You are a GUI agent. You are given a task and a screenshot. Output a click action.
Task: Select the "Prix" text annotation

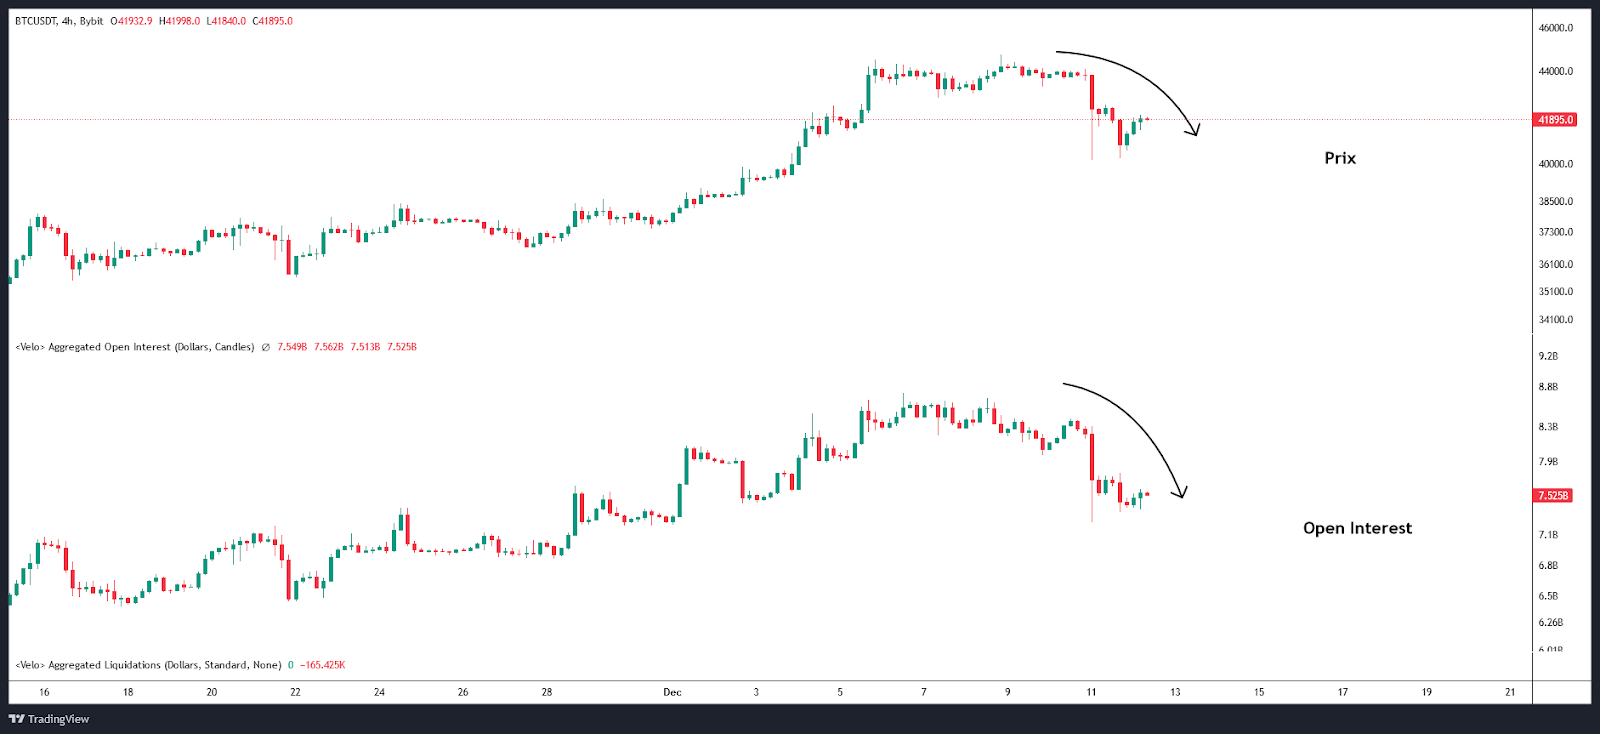(x=1340, y=158)
